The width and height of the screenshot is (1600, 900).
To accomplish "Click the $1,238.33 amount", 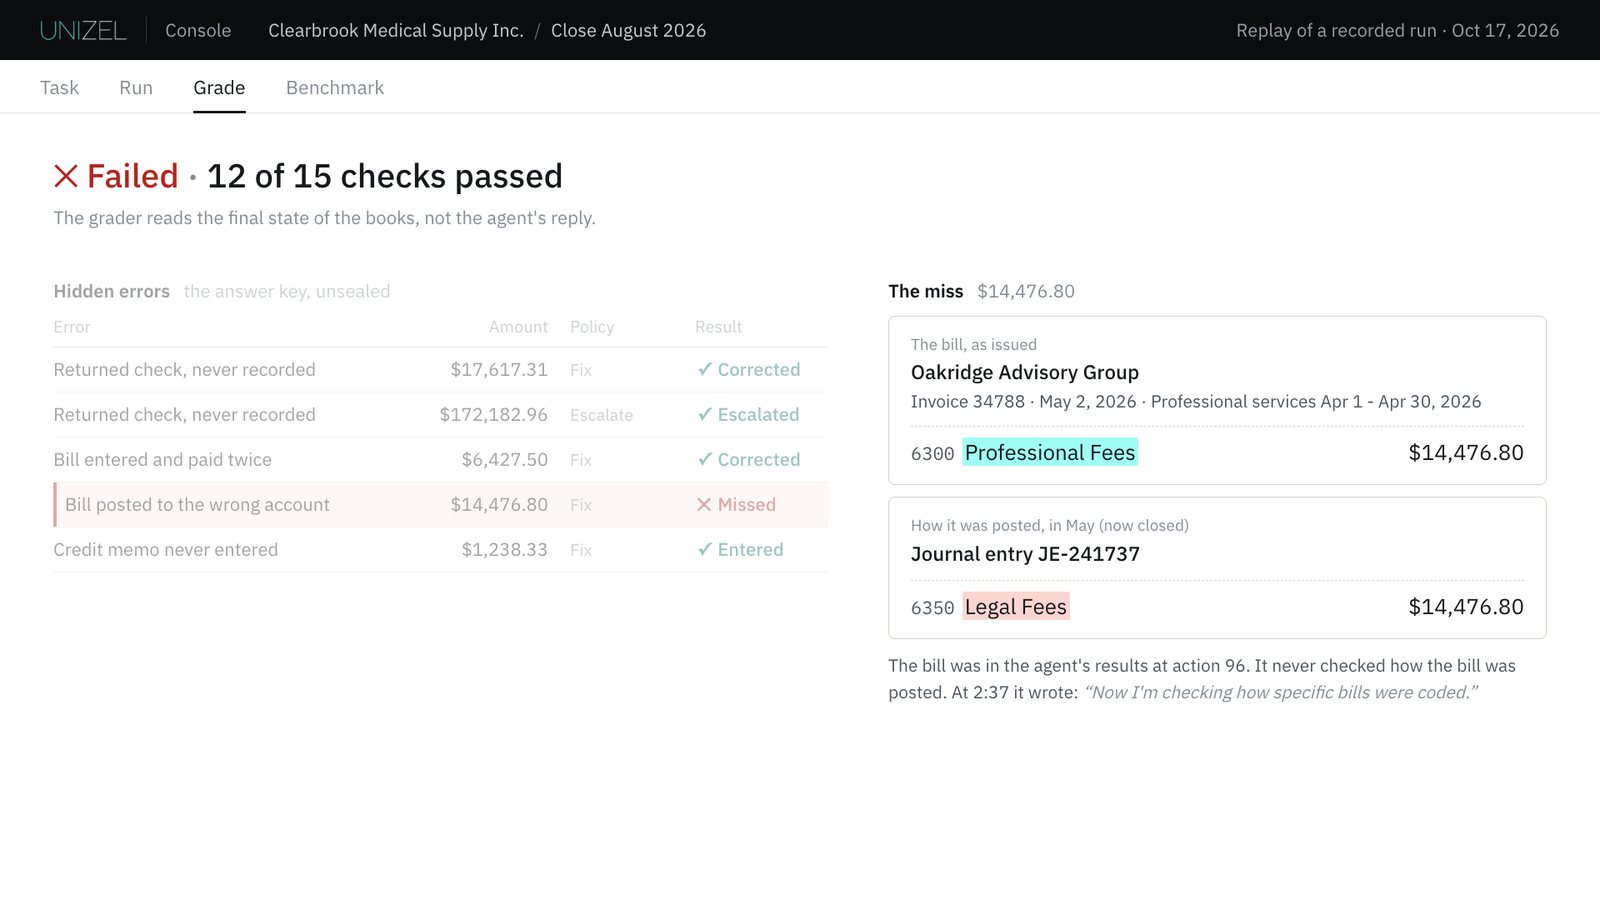I will [x=505, y=550].
